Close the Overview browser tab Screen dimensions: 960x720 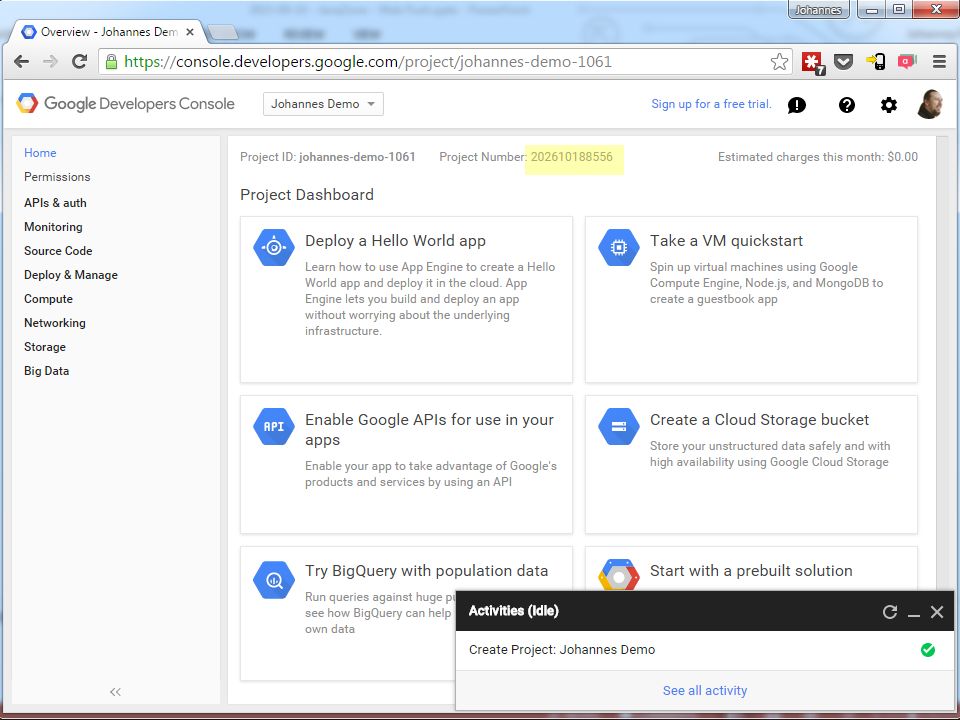[190, 32]
